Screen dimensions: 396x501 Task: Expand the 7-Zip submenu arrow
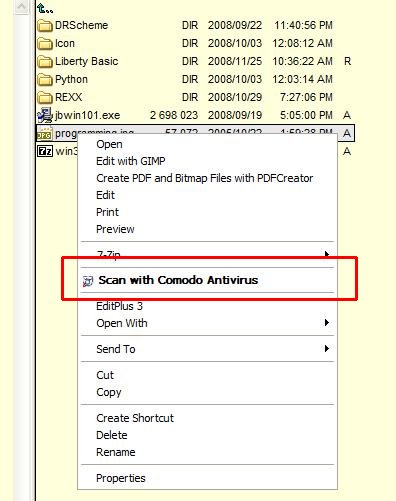coord(327,254)
